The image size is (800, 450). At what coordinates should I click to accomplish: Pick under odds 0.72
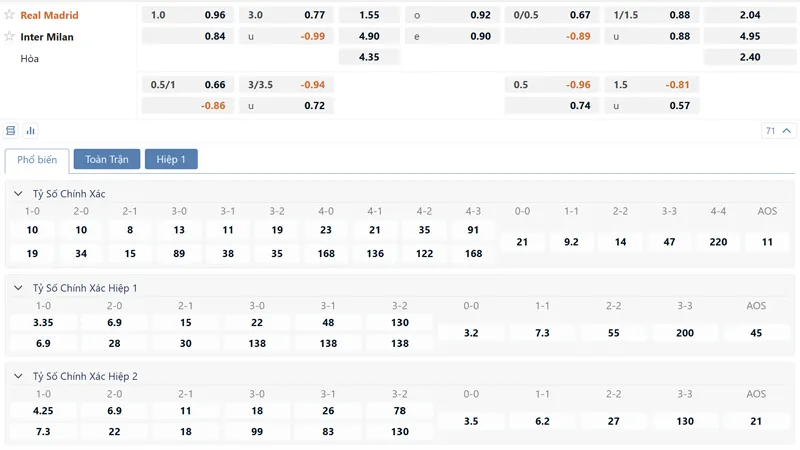pyautogui.click(x=286, y=106)
